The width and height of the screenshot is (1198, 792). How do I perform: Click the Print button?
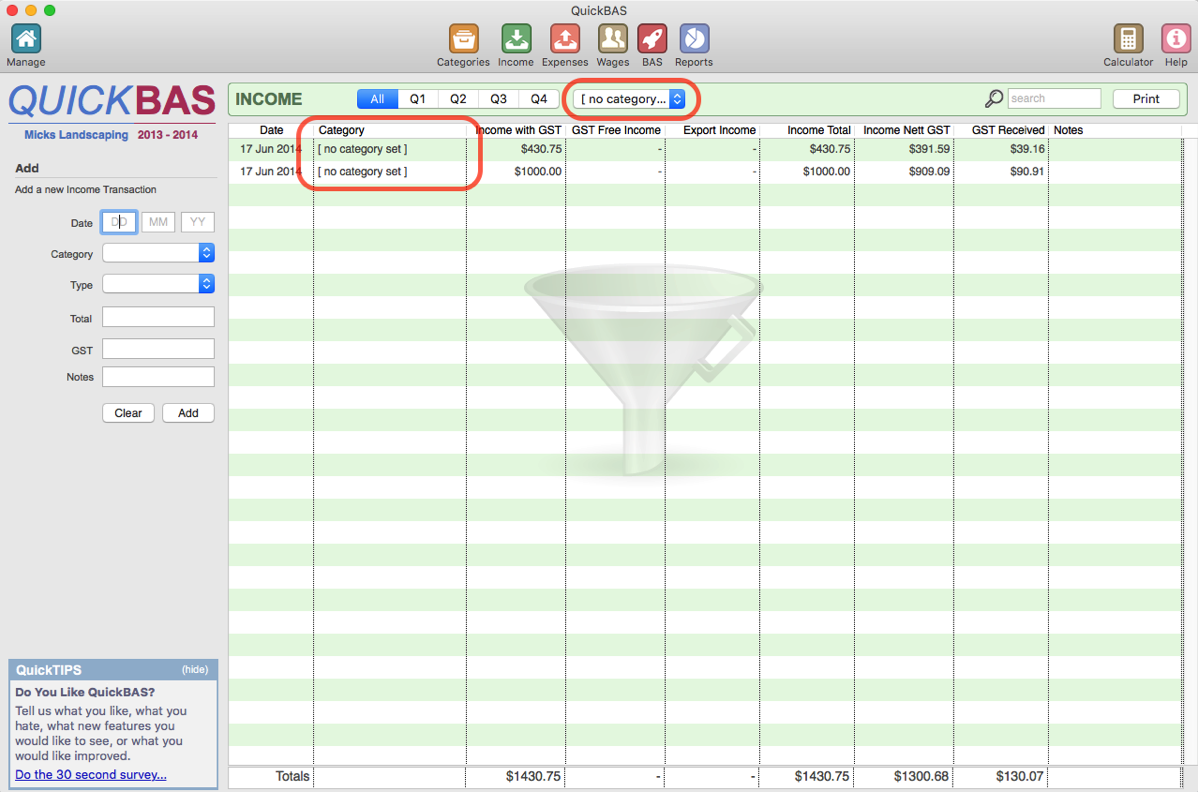click(x=1146, y=99)
